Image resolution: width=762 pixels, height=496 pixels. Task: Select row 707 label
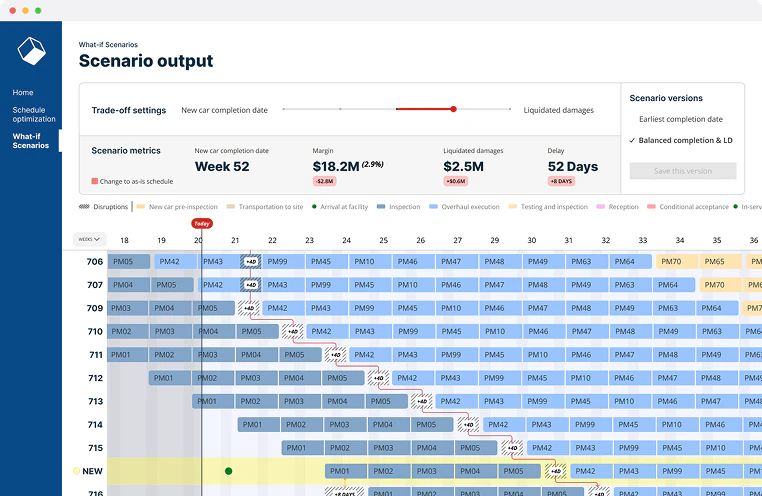[95, 285]
